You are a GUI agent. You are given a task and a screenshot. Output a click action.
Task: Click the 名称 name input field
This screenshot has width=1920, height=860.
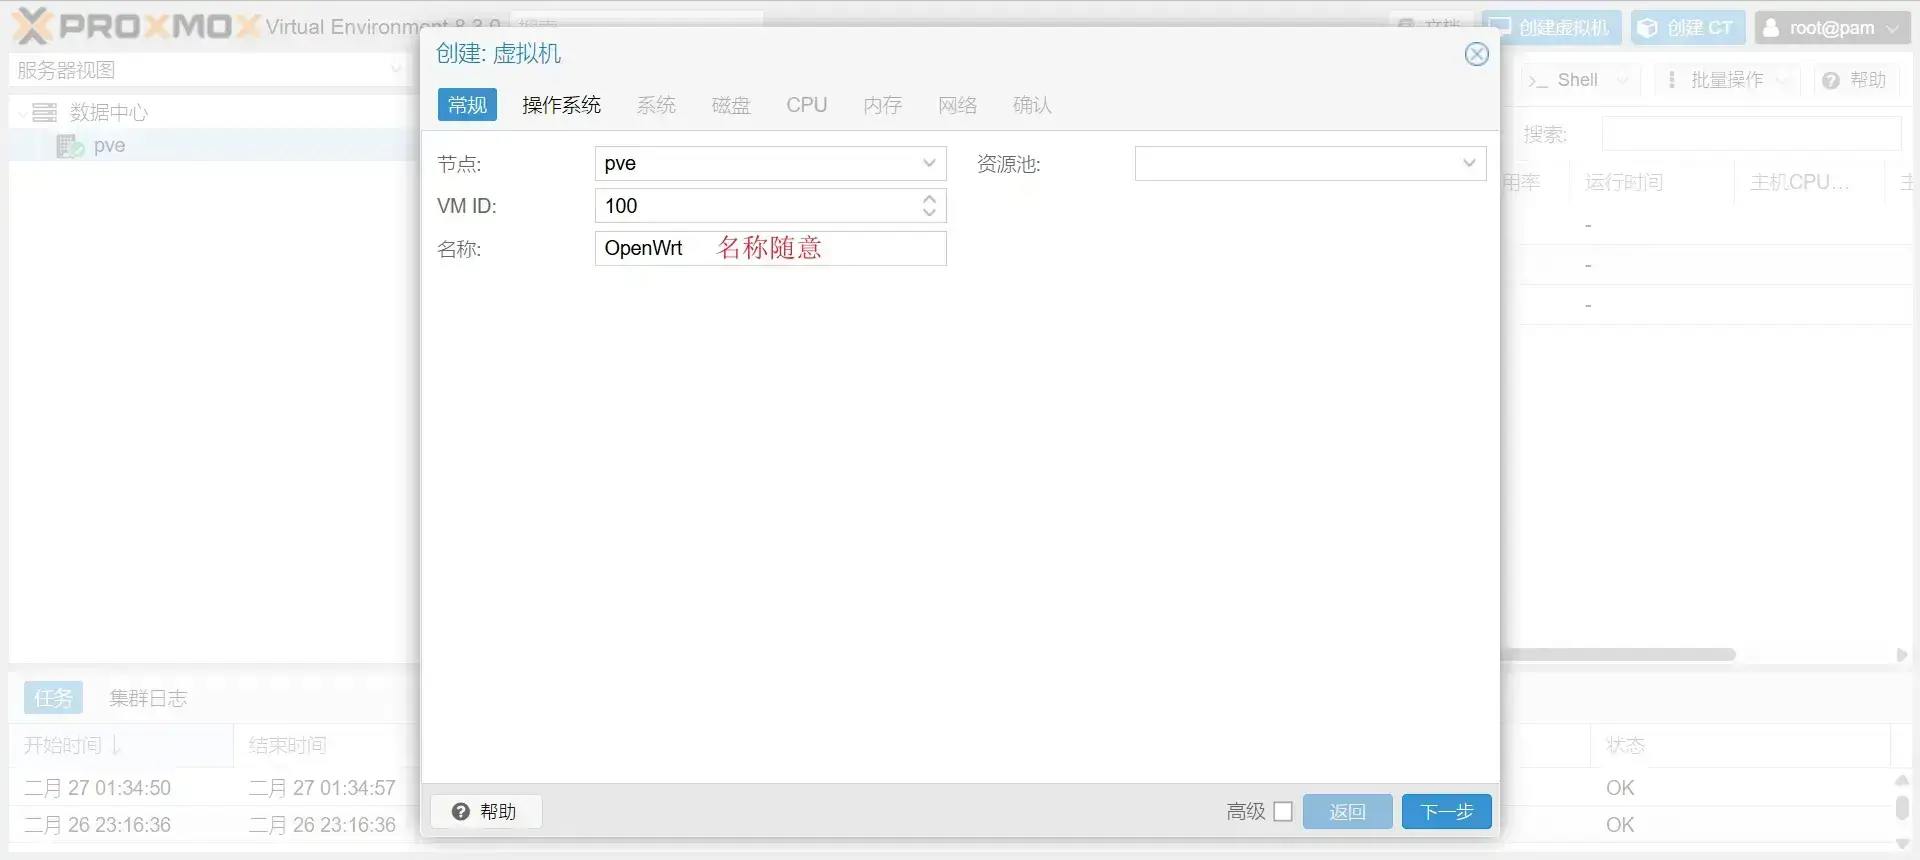pos(770,248)
